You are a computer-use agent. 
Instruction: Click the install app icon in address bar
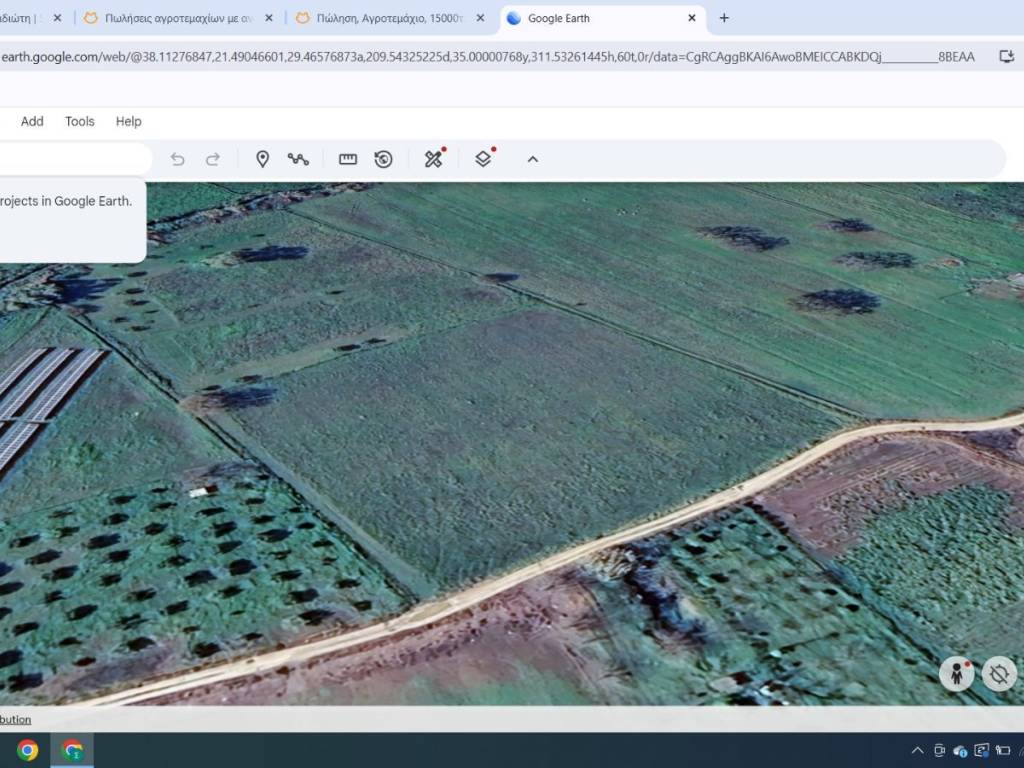point(1006,57)
